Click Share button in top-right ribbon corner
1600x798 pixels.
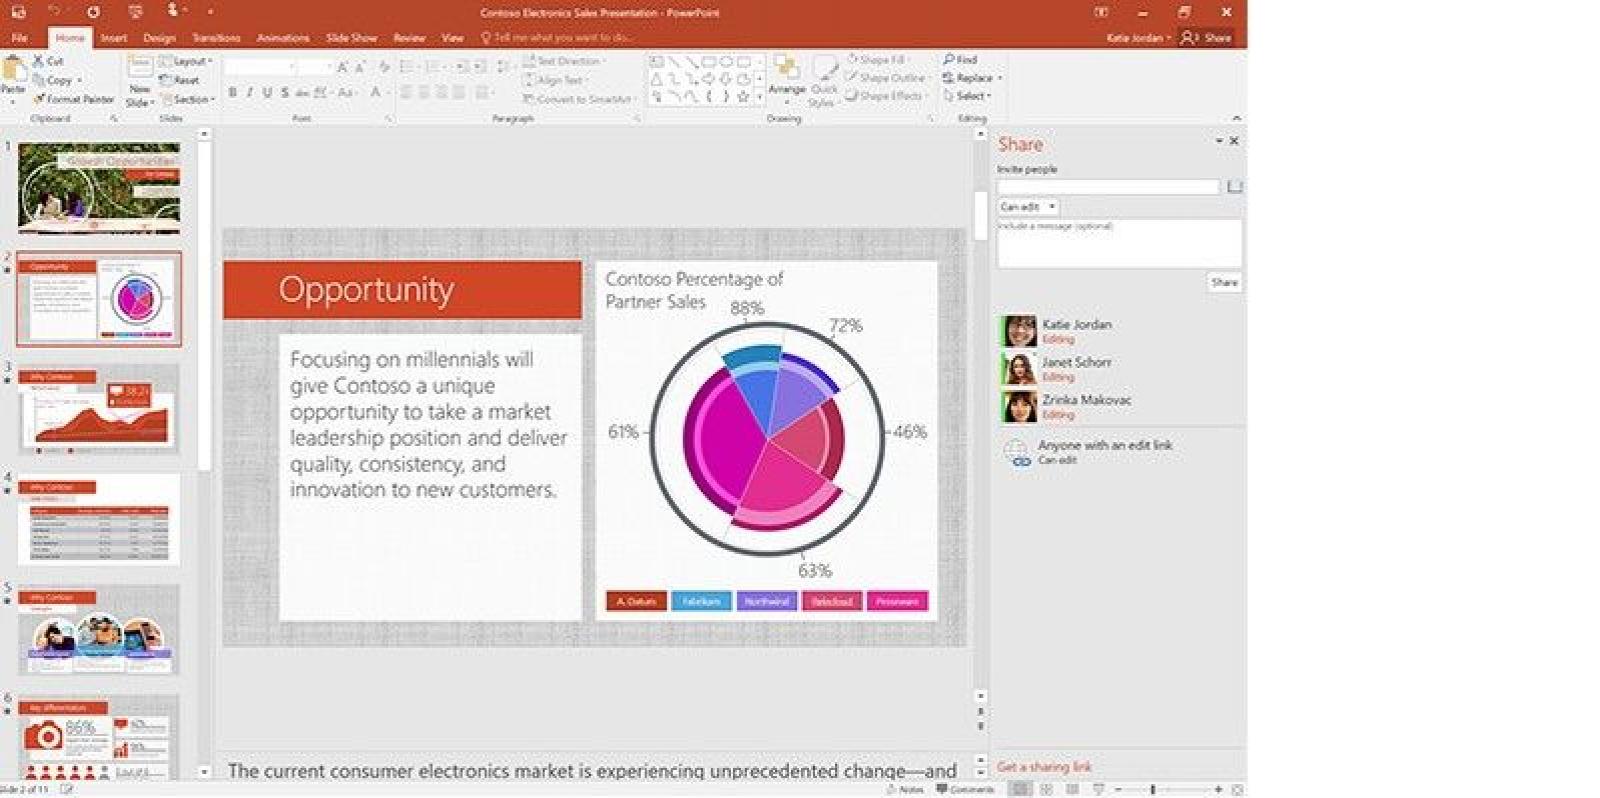pos(1206,38)
